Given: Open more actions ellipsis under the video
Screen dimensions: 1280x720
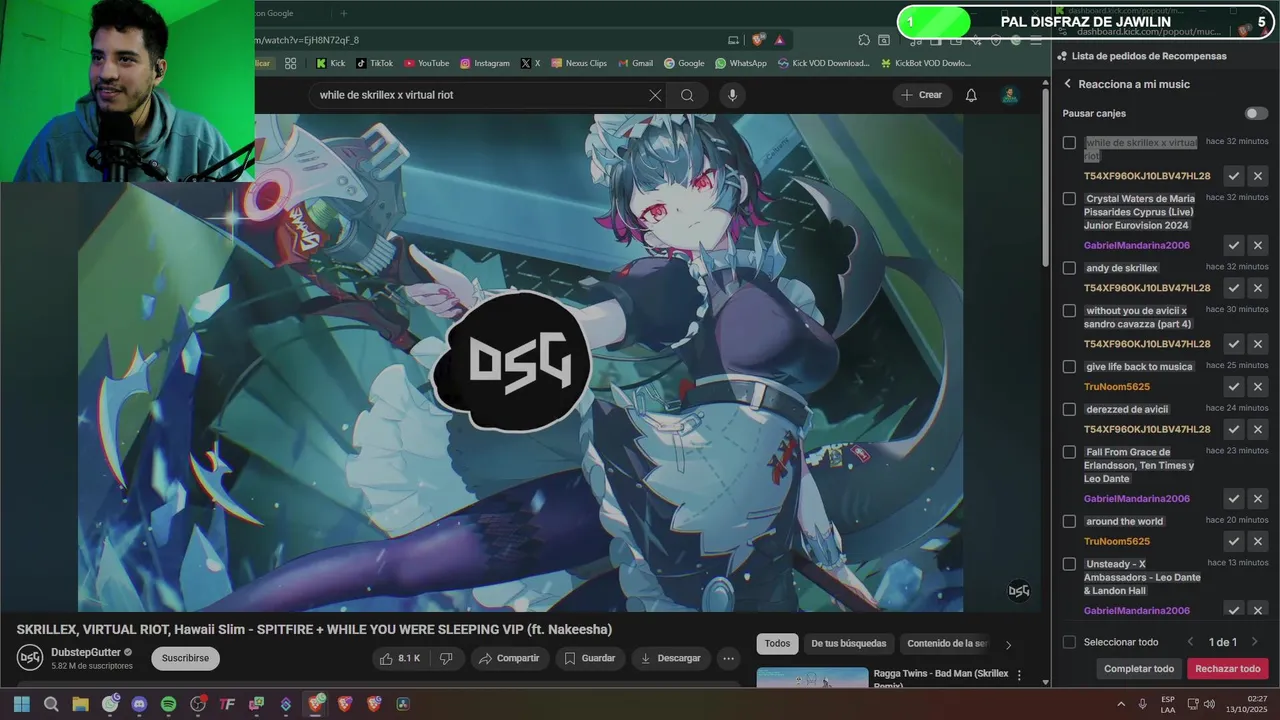Looking at the screenshot, I should [728, 658].
